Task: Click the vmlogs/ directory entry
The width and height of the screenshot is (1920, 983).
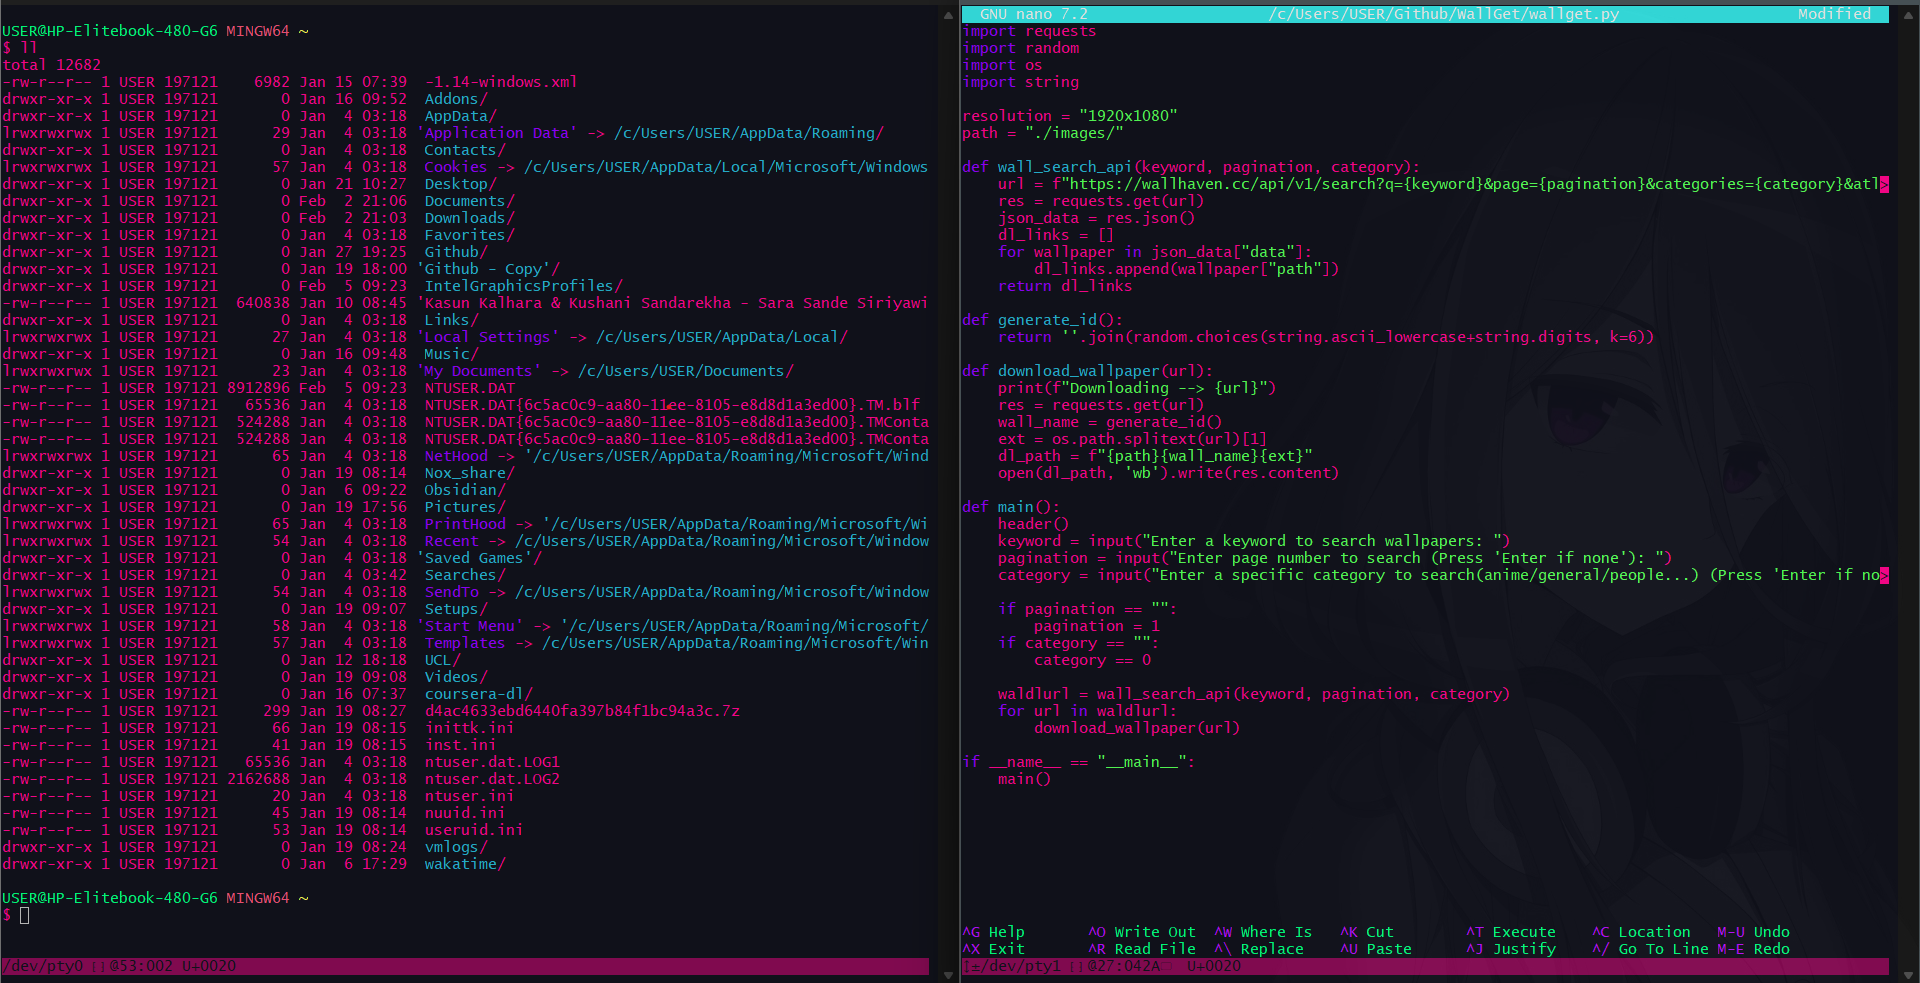Action: [x=456, y=847]
